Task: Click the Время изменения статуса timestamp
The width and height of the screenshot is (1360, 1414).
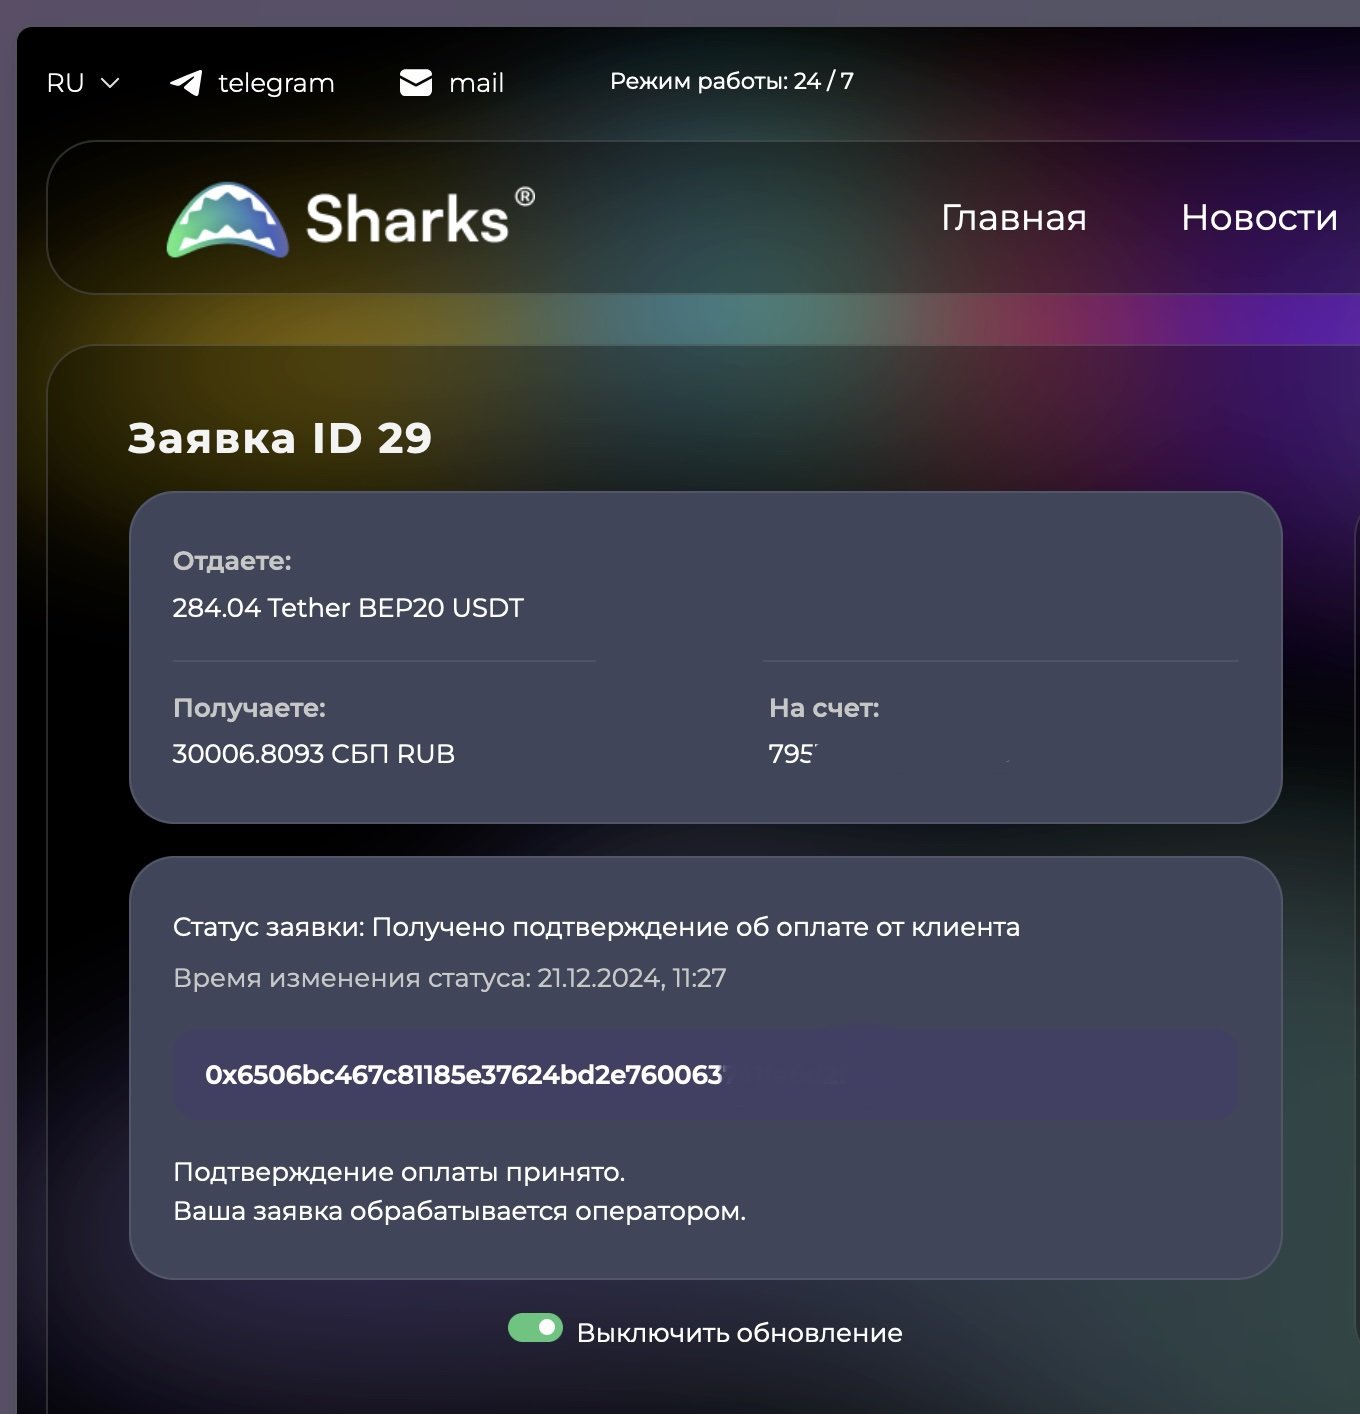Action: (x=450, y=978)
